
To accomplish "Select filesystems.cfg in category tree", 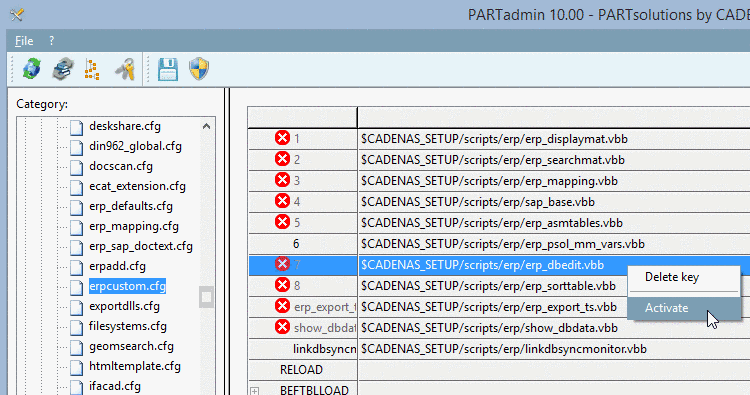I will tap(128, 327).
